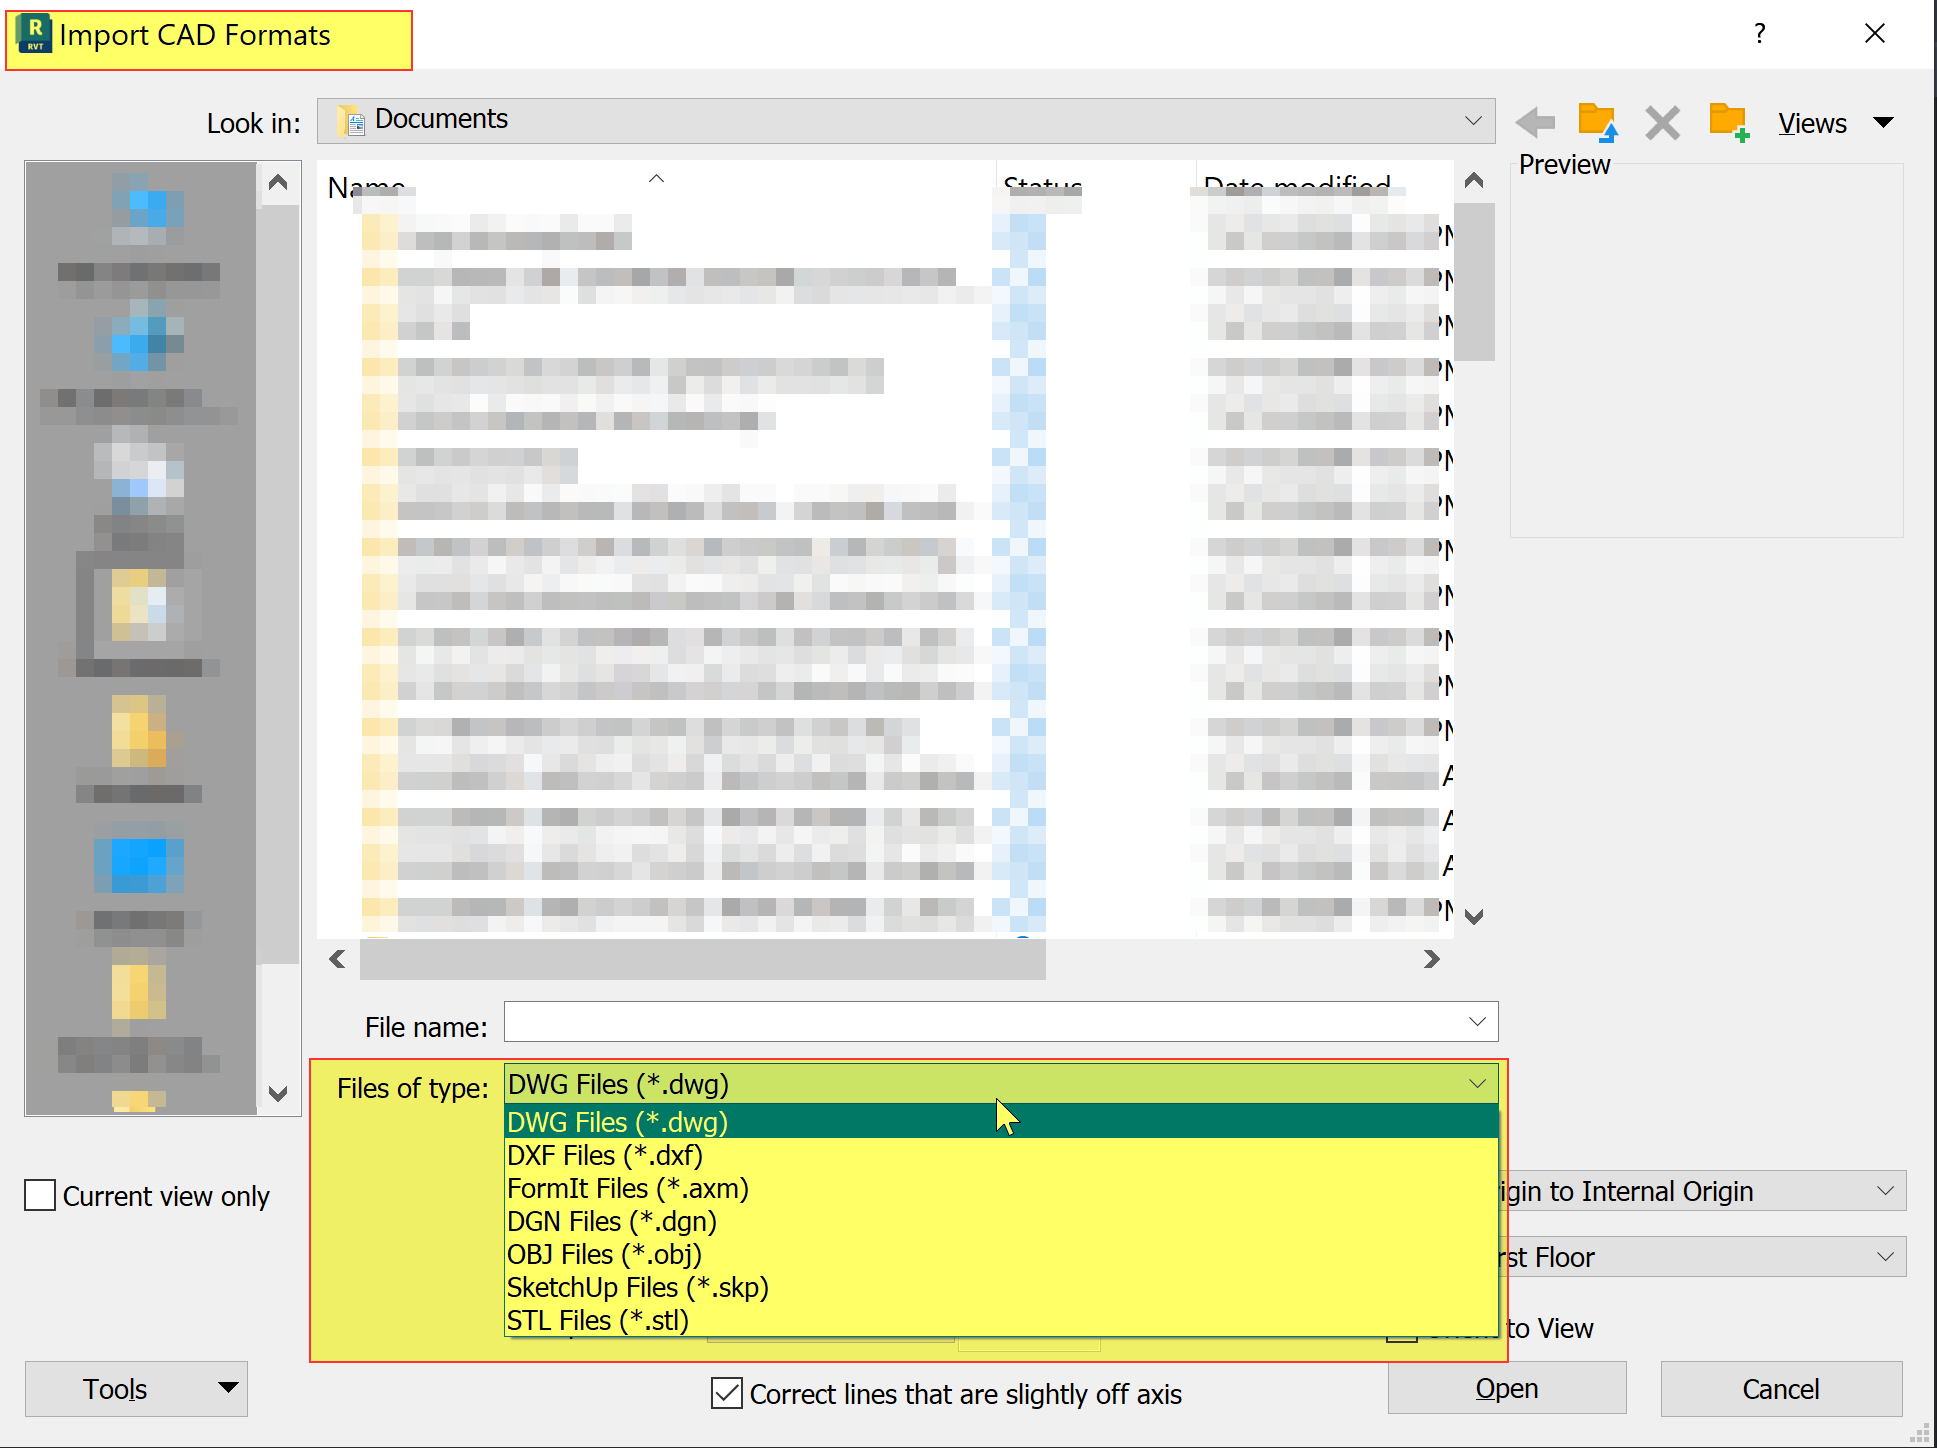The height and width of the screenshot is (1448, 1937).
Task: Click the back arrow navigation icon
Action: [1535, 123]
